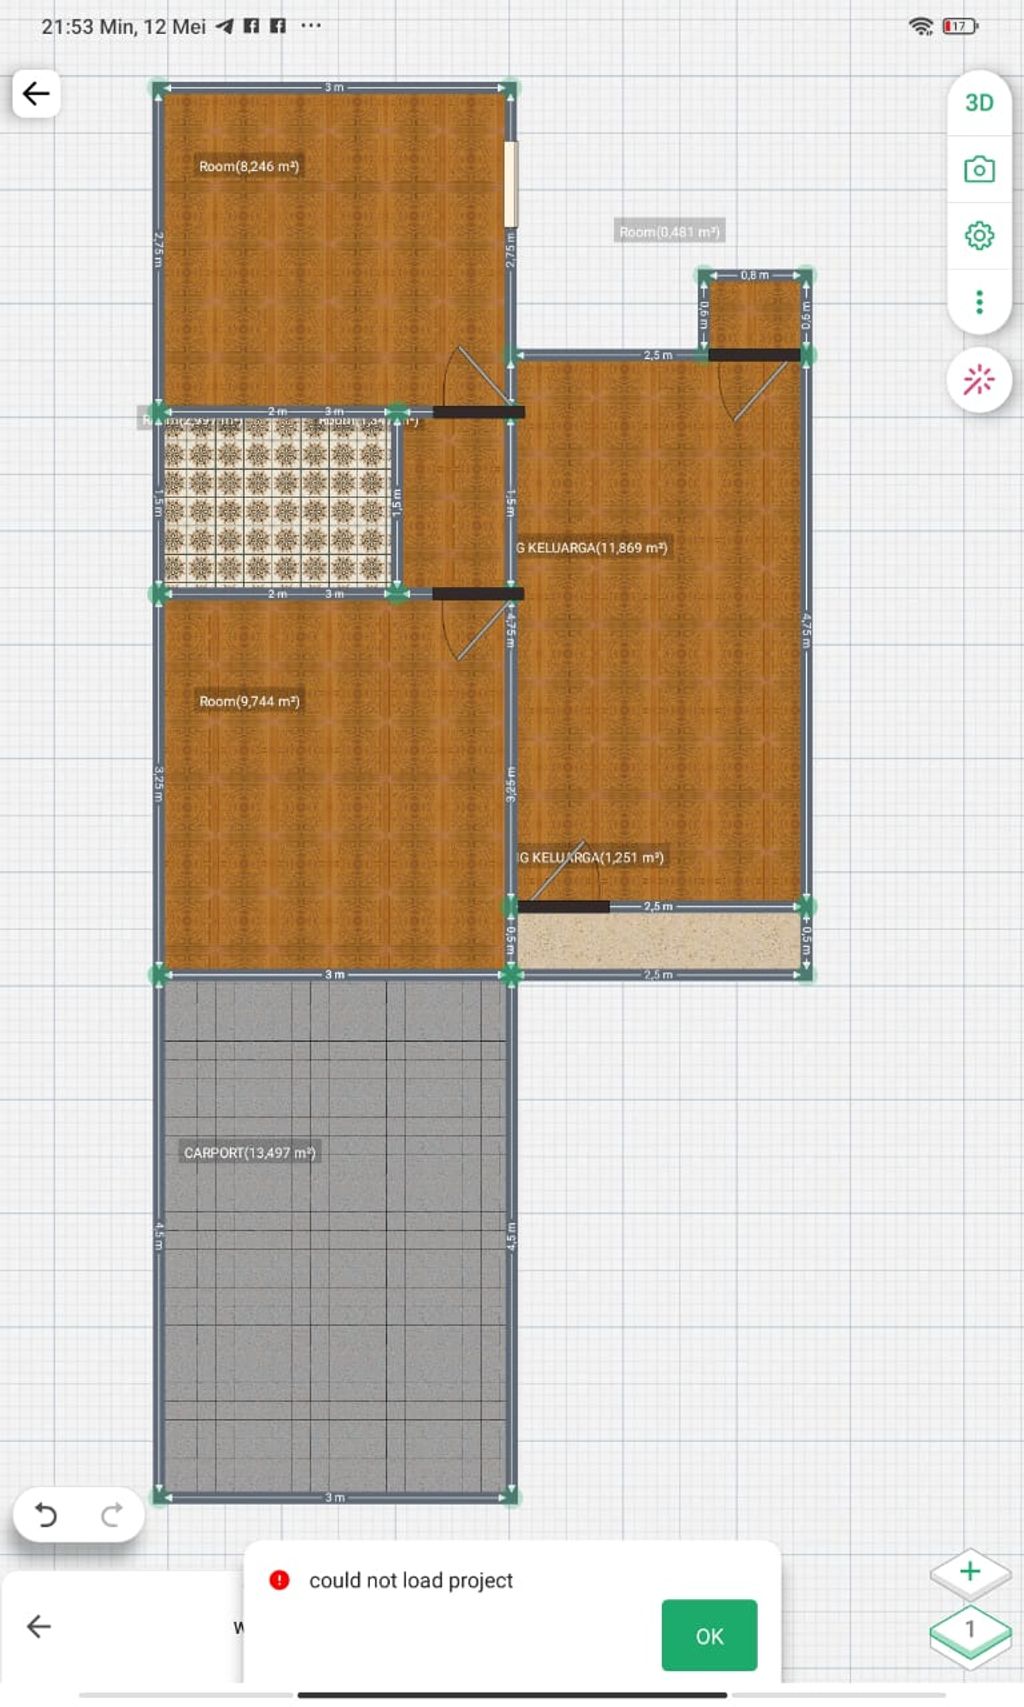
Task: Tap the Room 0,481 m² label
Action: (x=669, y=232)
